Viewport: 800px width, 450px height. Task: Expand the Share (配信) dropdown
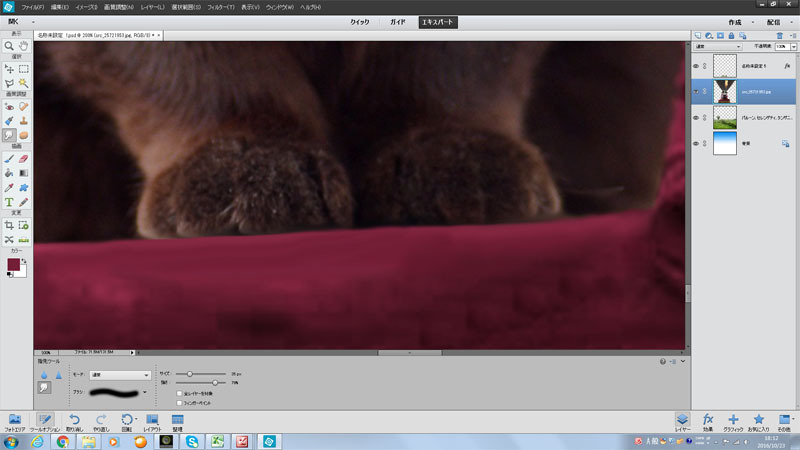[792, 22]
